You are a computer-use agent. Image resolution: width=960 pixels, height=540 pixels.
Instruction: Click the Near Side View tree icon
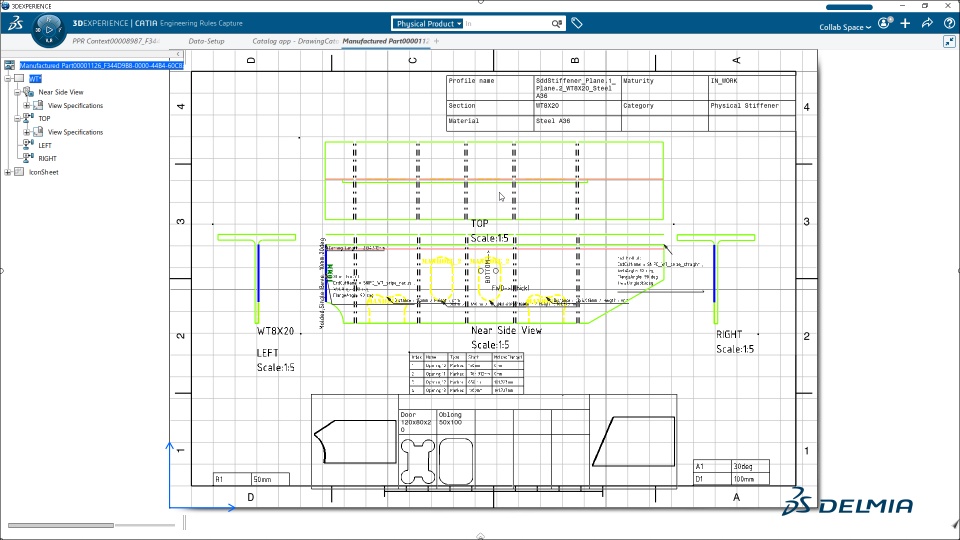28,92
